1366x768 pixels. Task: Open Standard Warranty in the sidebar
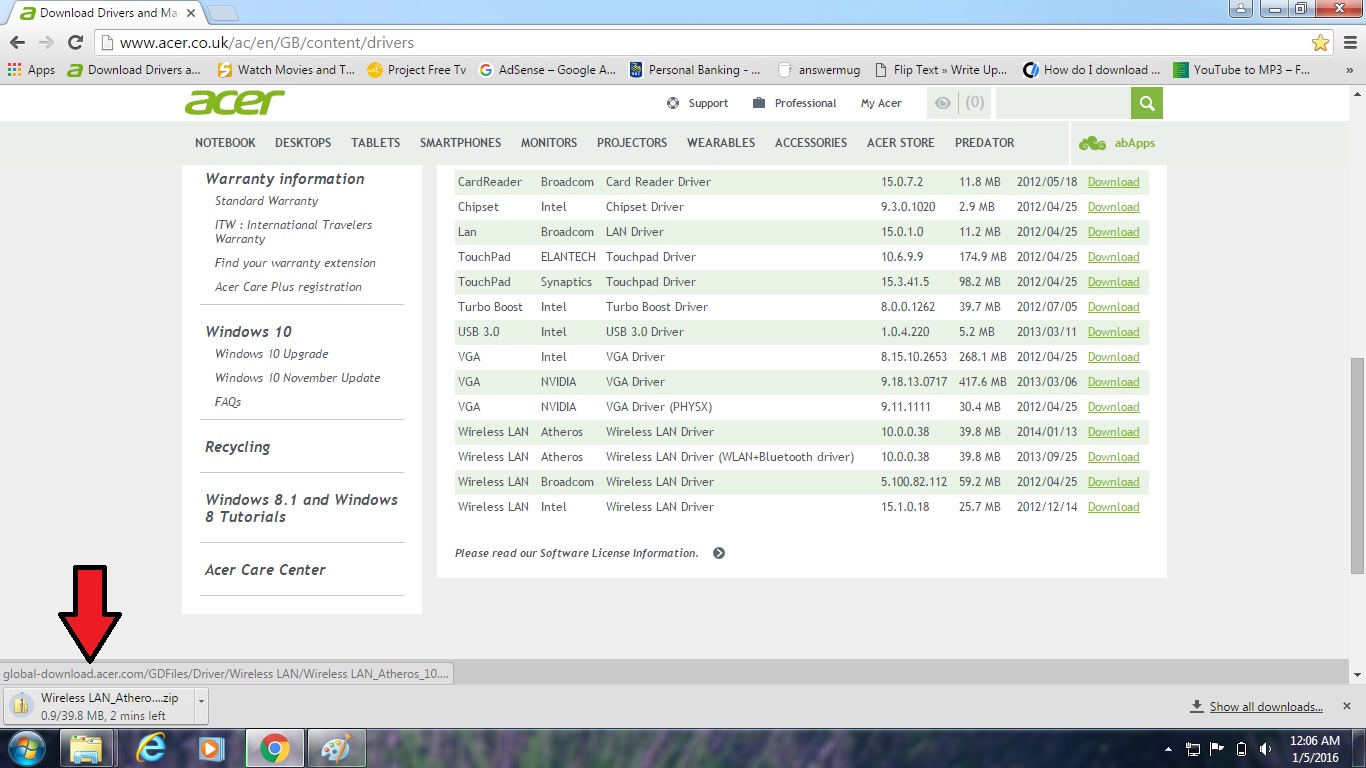[266, 201]
